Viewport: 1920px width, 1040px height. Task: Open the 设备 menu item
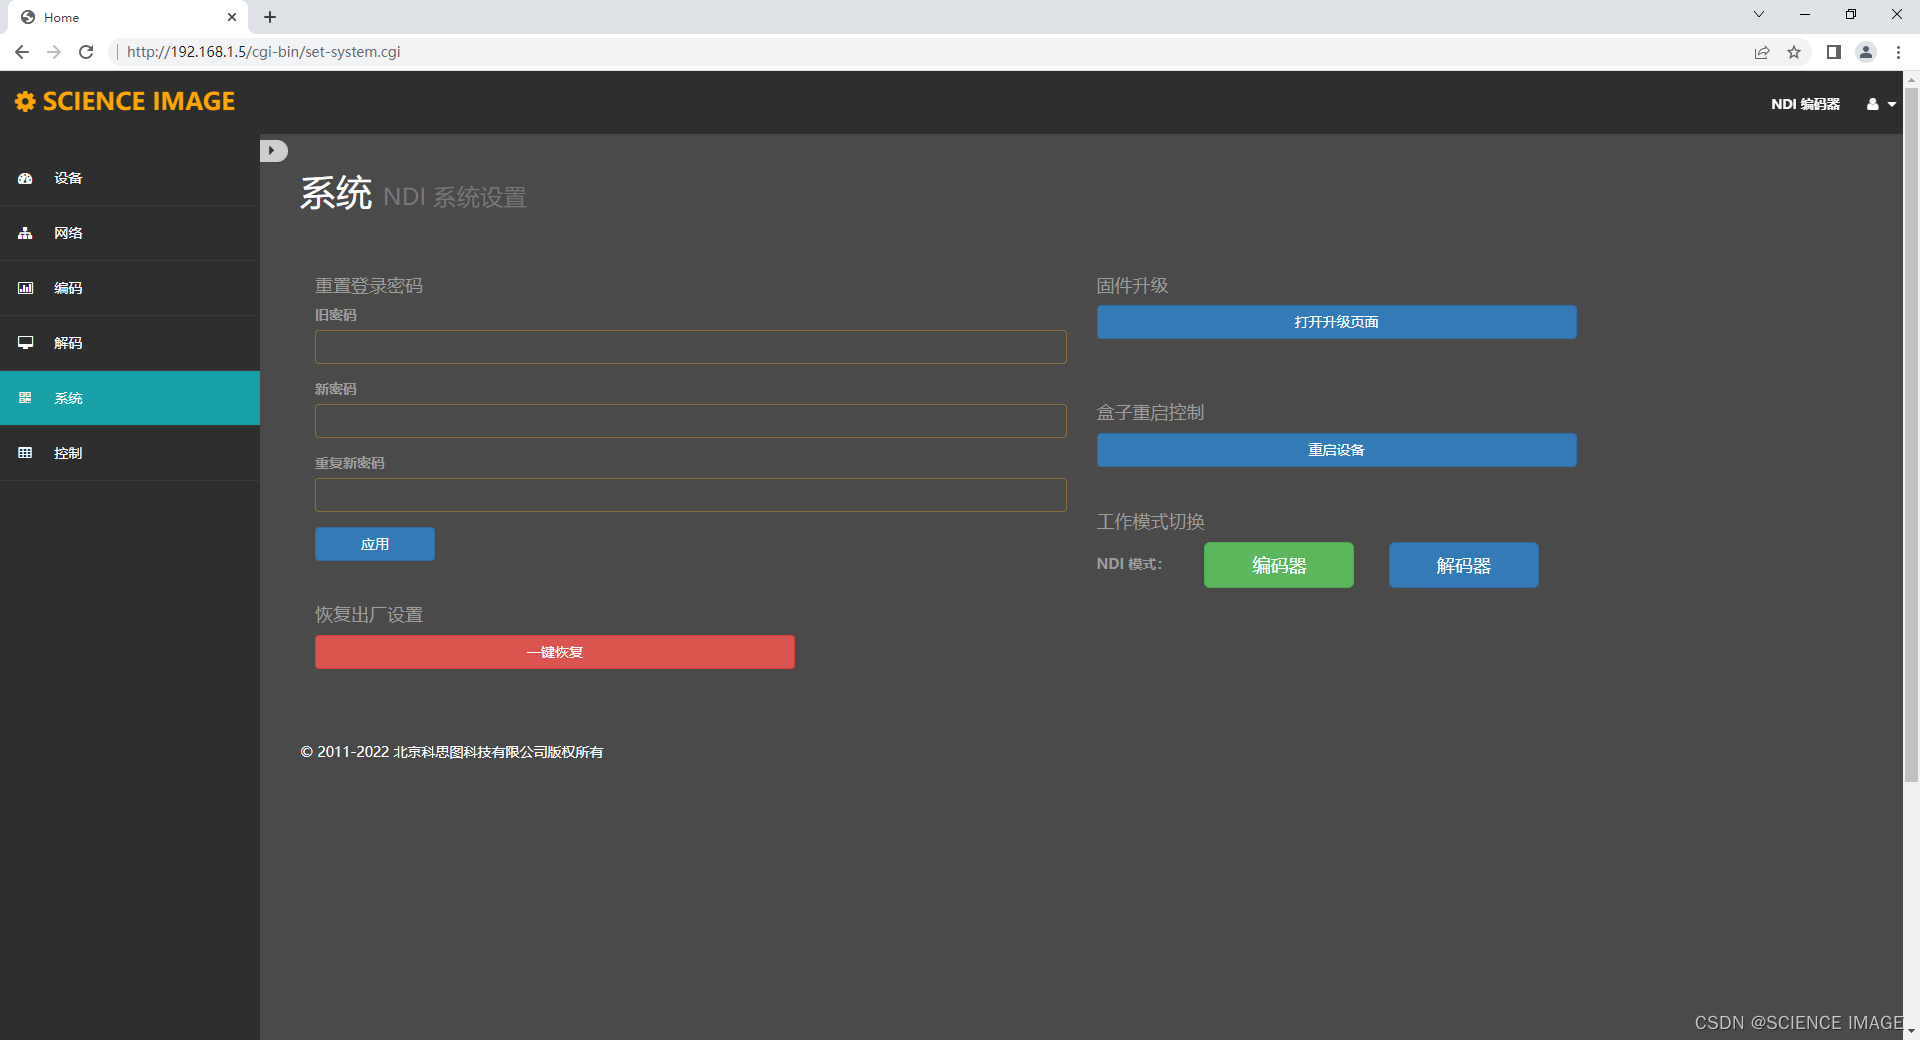130,178
